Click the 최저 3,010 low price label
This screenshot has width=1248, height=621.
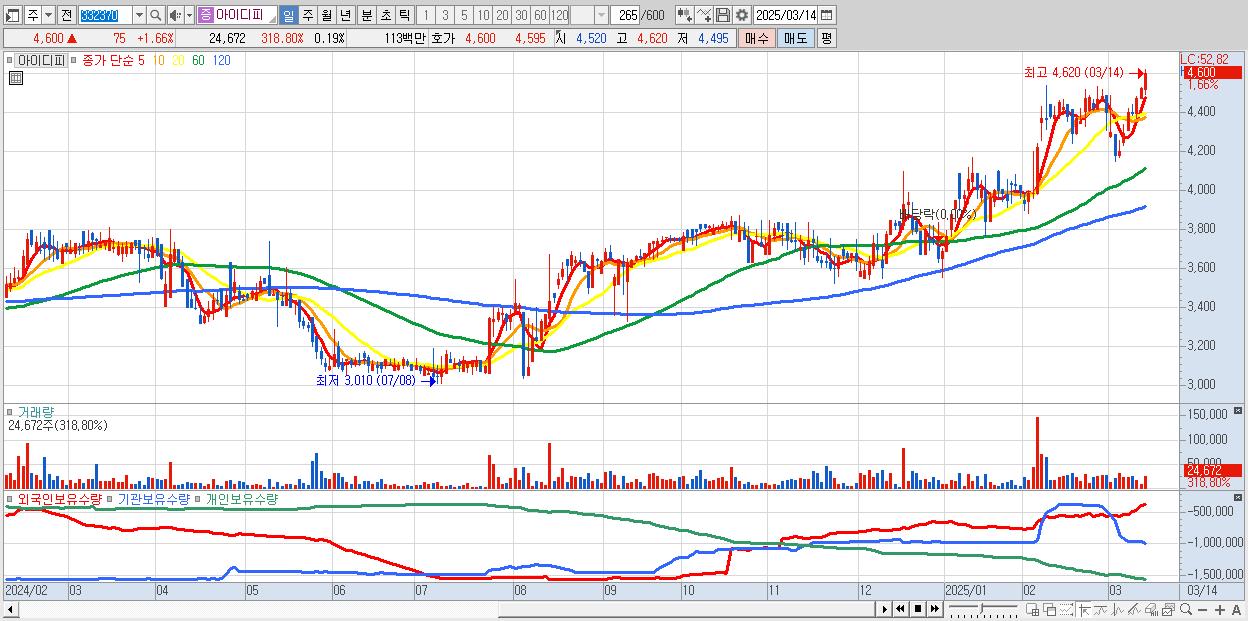(x=365, y=380)
